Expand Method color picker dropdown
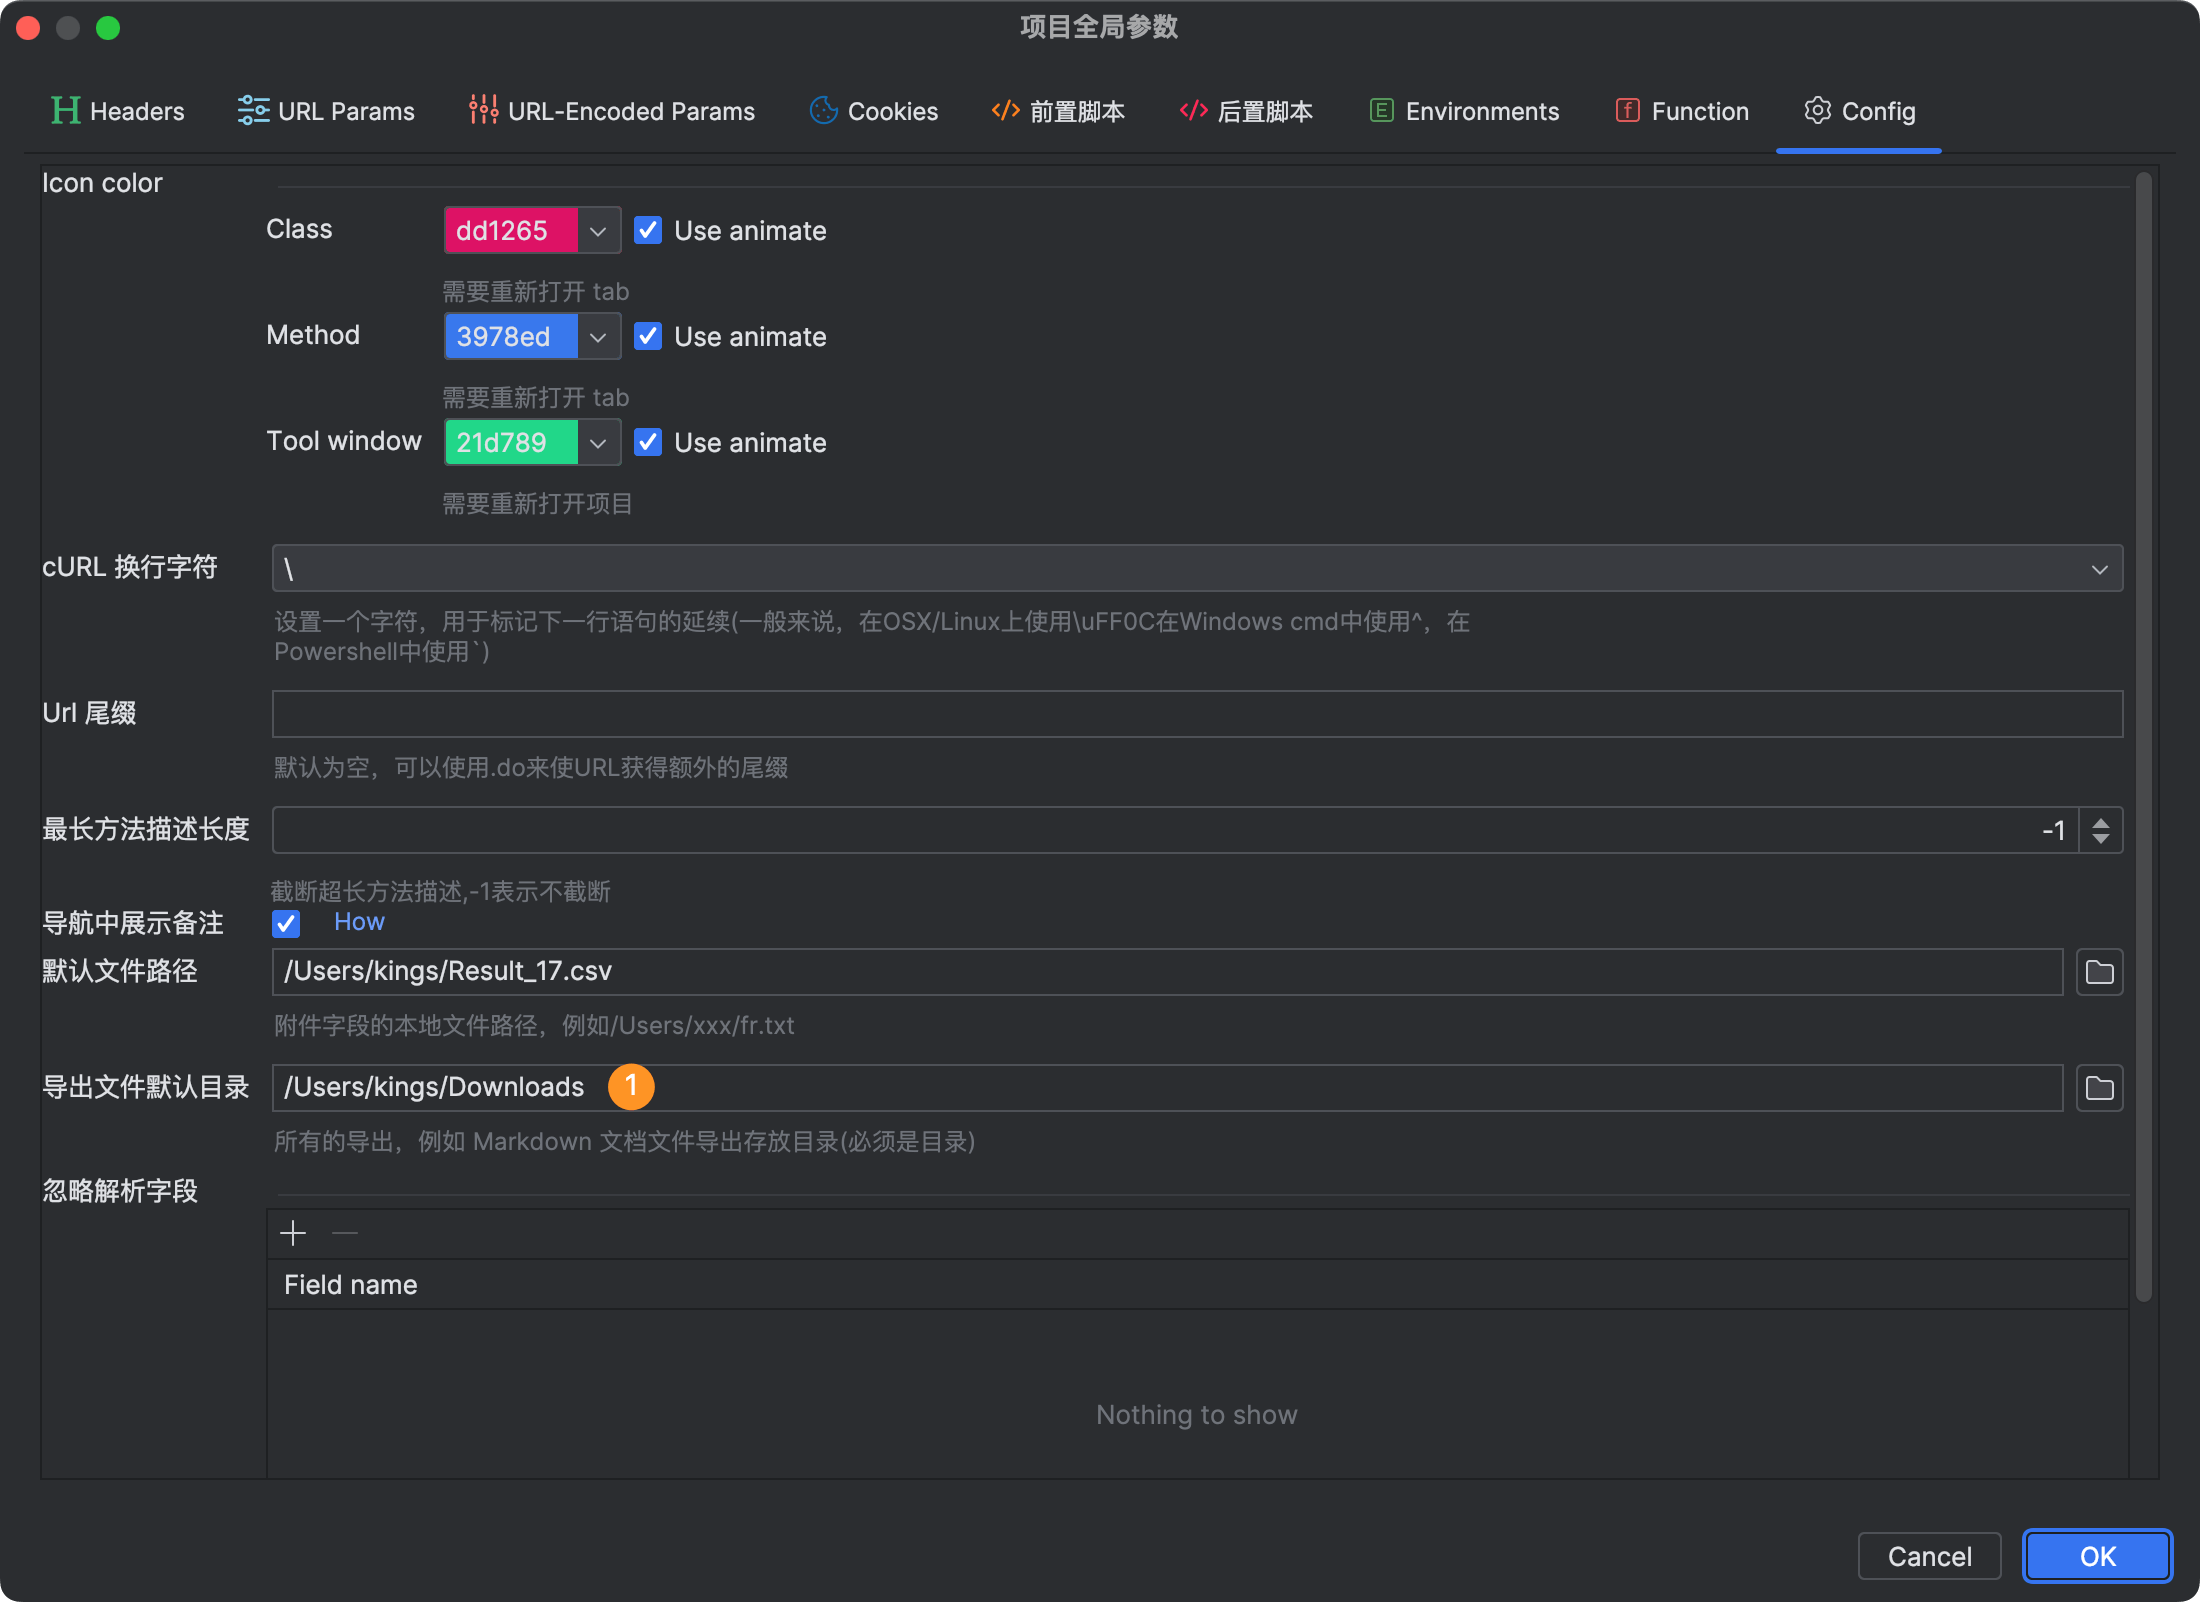Screen dimensions: 2200x1602 coord(598,335)
